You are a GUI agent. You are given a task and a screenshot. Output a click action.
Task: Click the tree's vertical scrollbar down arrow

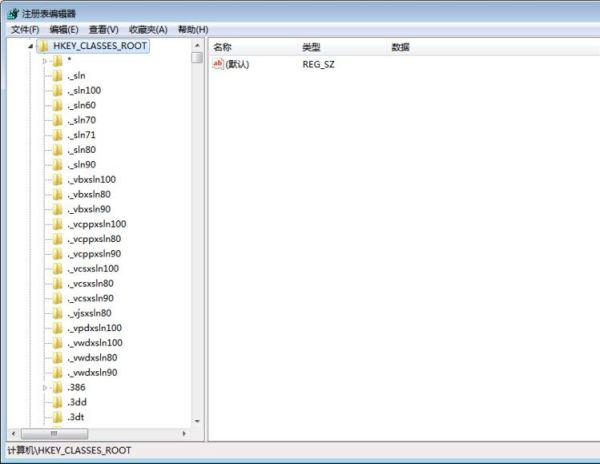point(197,421)
